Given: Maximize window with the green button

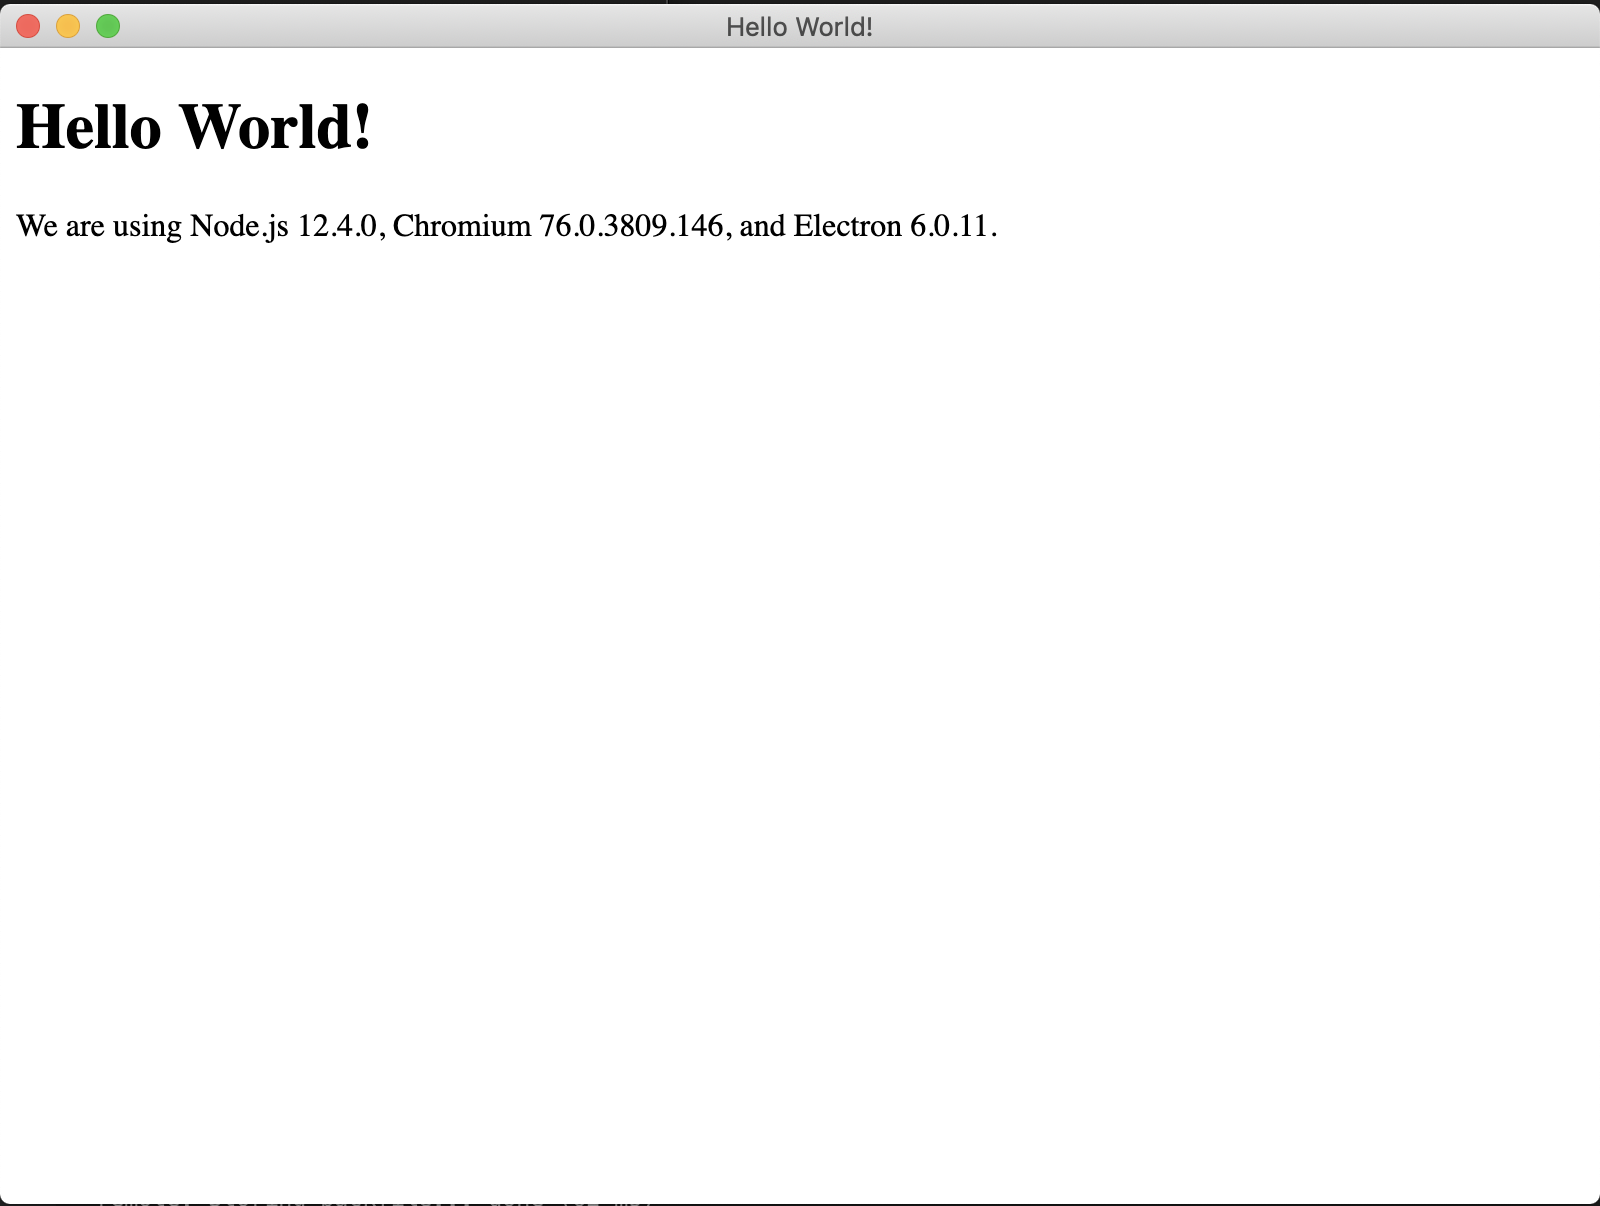Looking at the screenshot, I should pyautogui.click(x=108, y=26).
